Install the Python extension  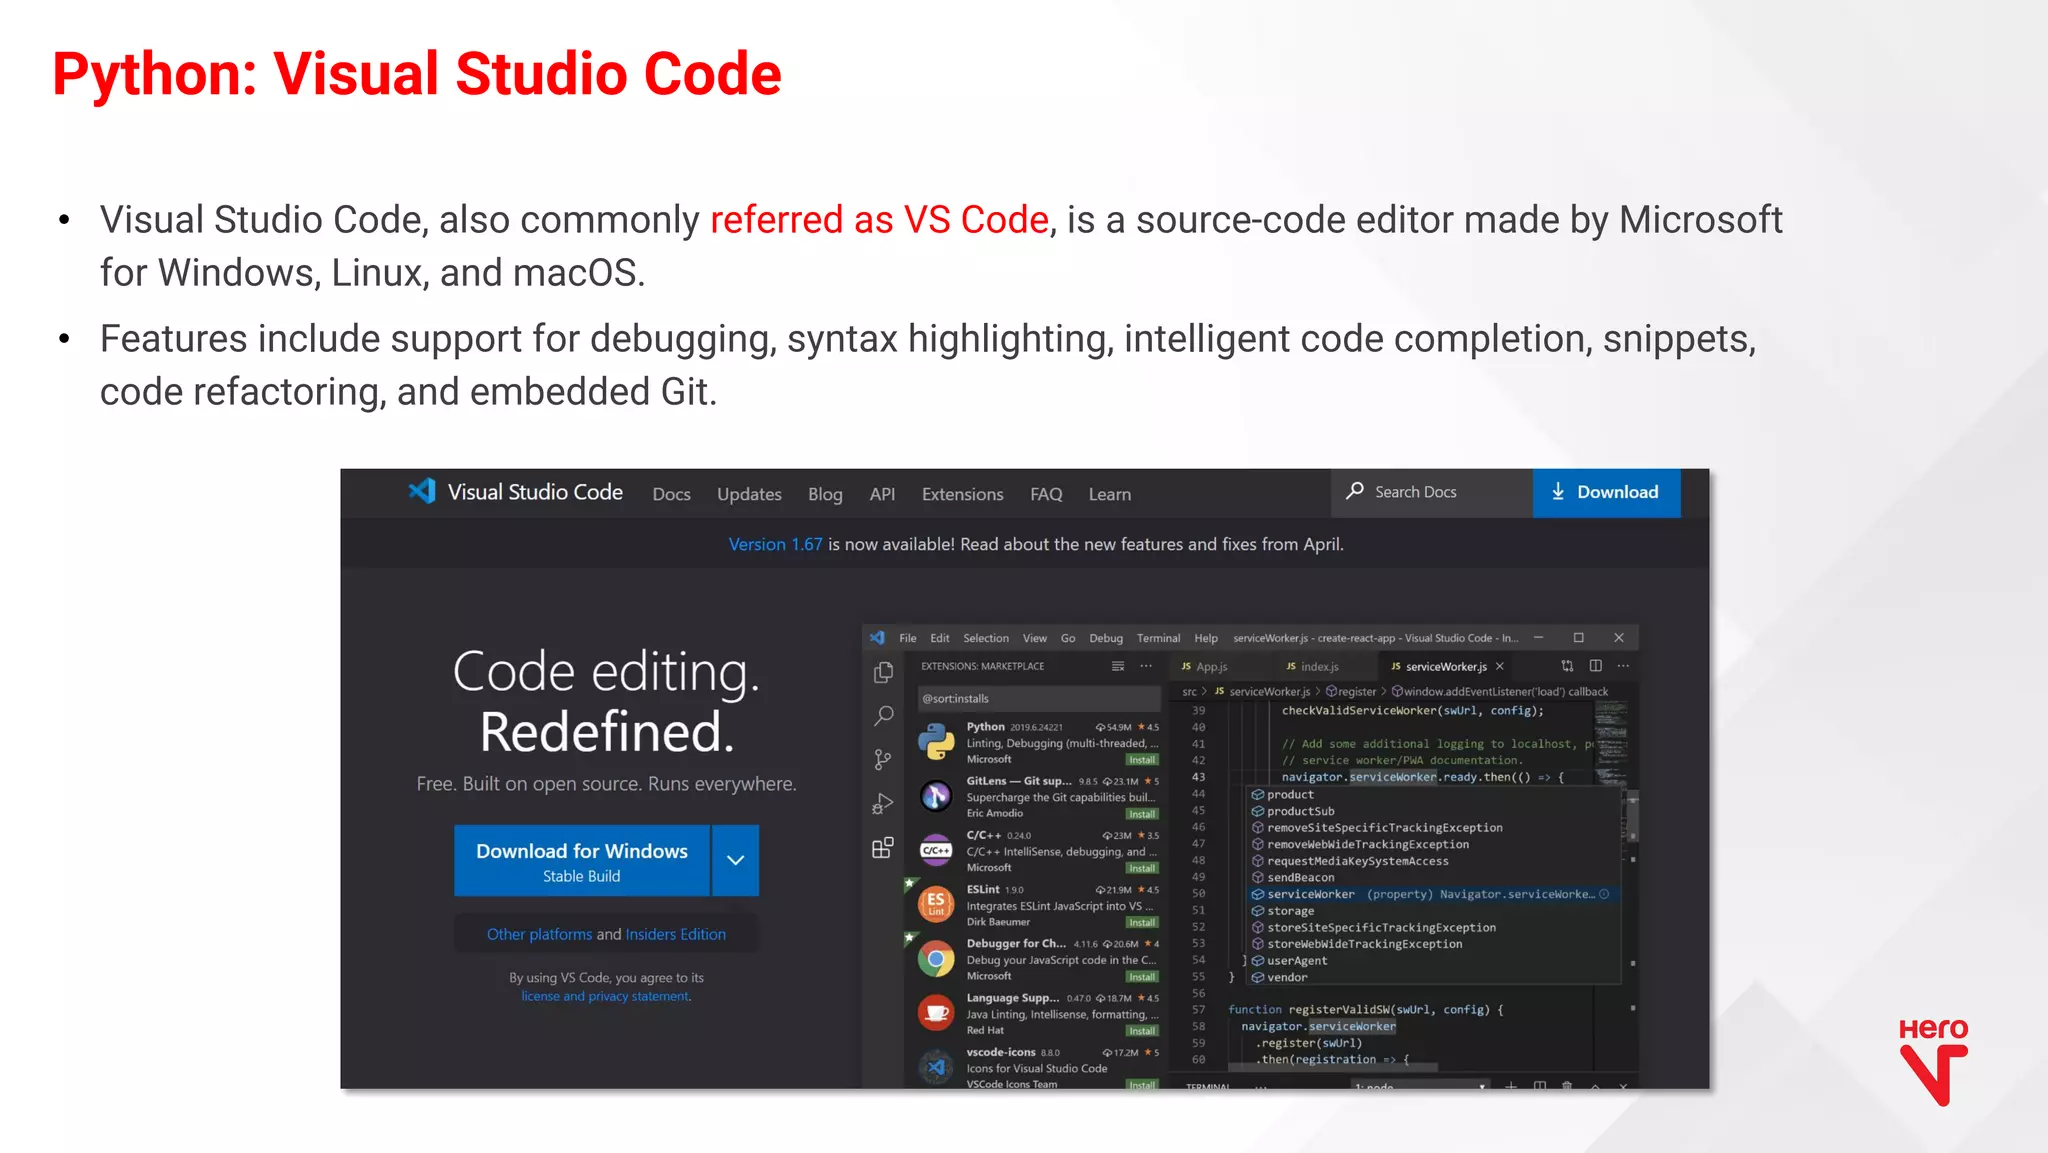click(x=1142, y=760)
